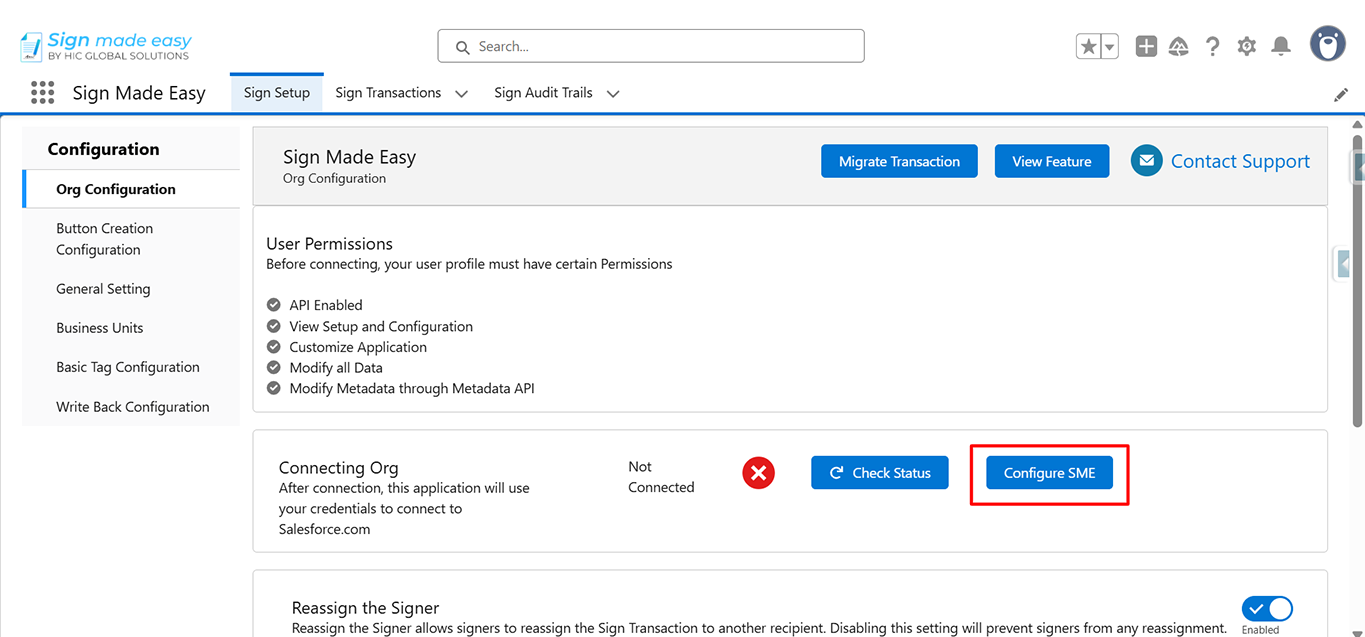Switch to the Sign Setup tab
1365x637 pixels.
point(277,93)
